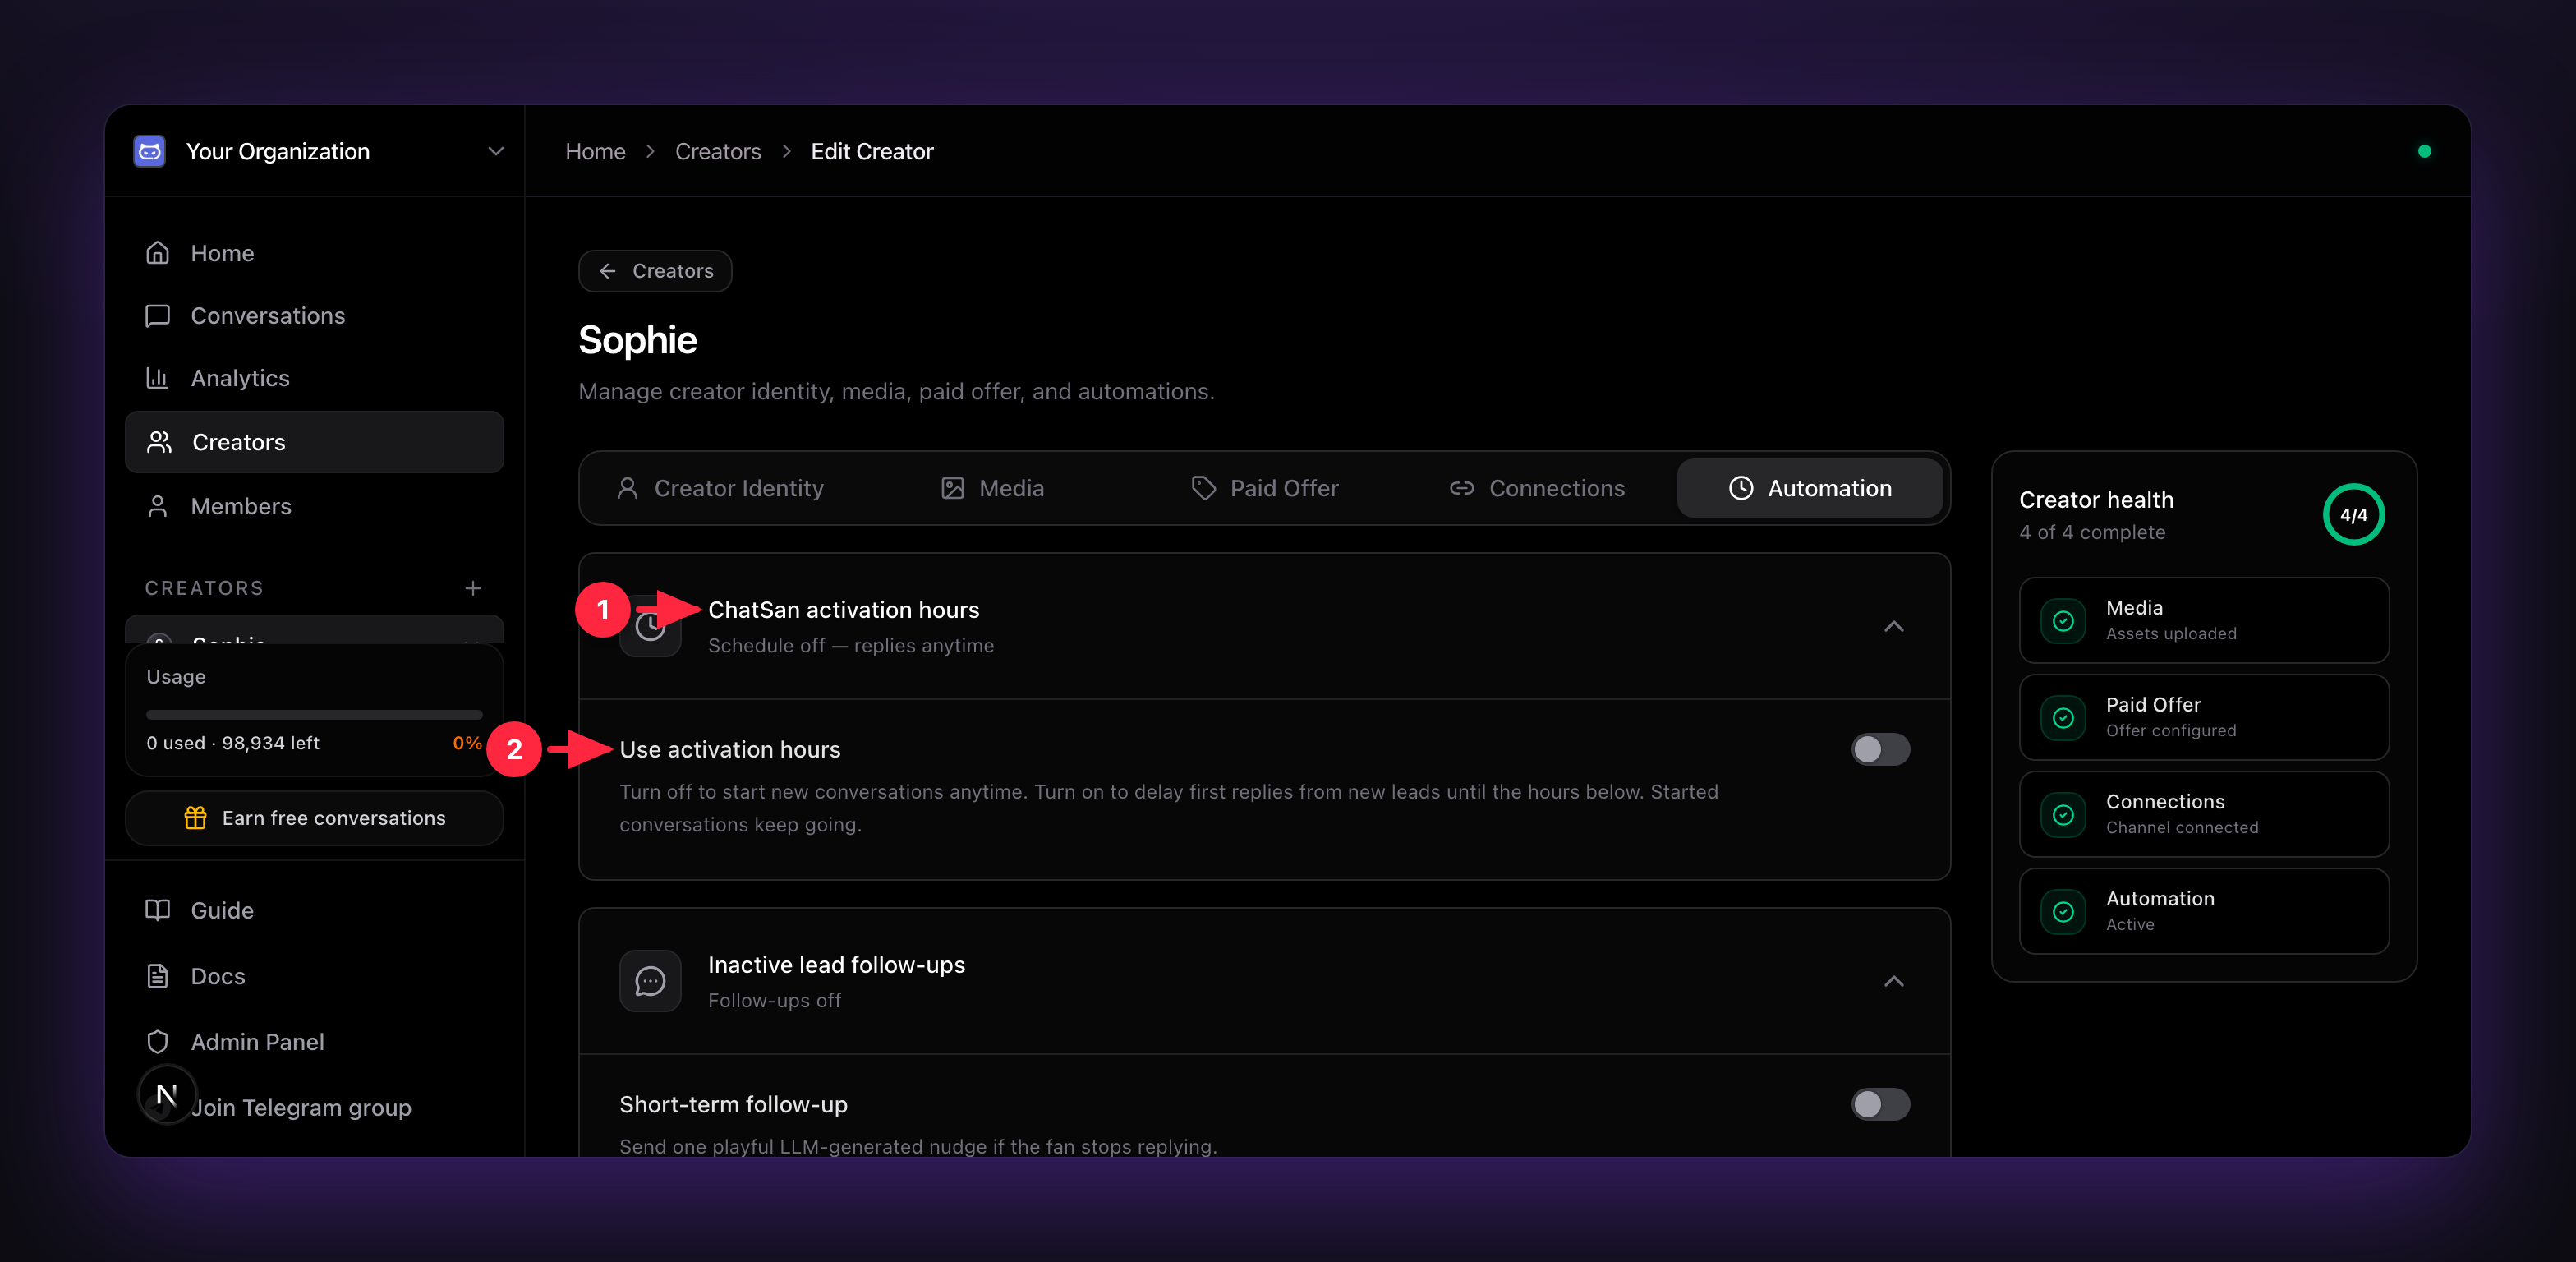This screenshot has width=2576, height=1262.
Task: Click the Guide book icon
Action: pyautogui.click(x=158, y=910)
